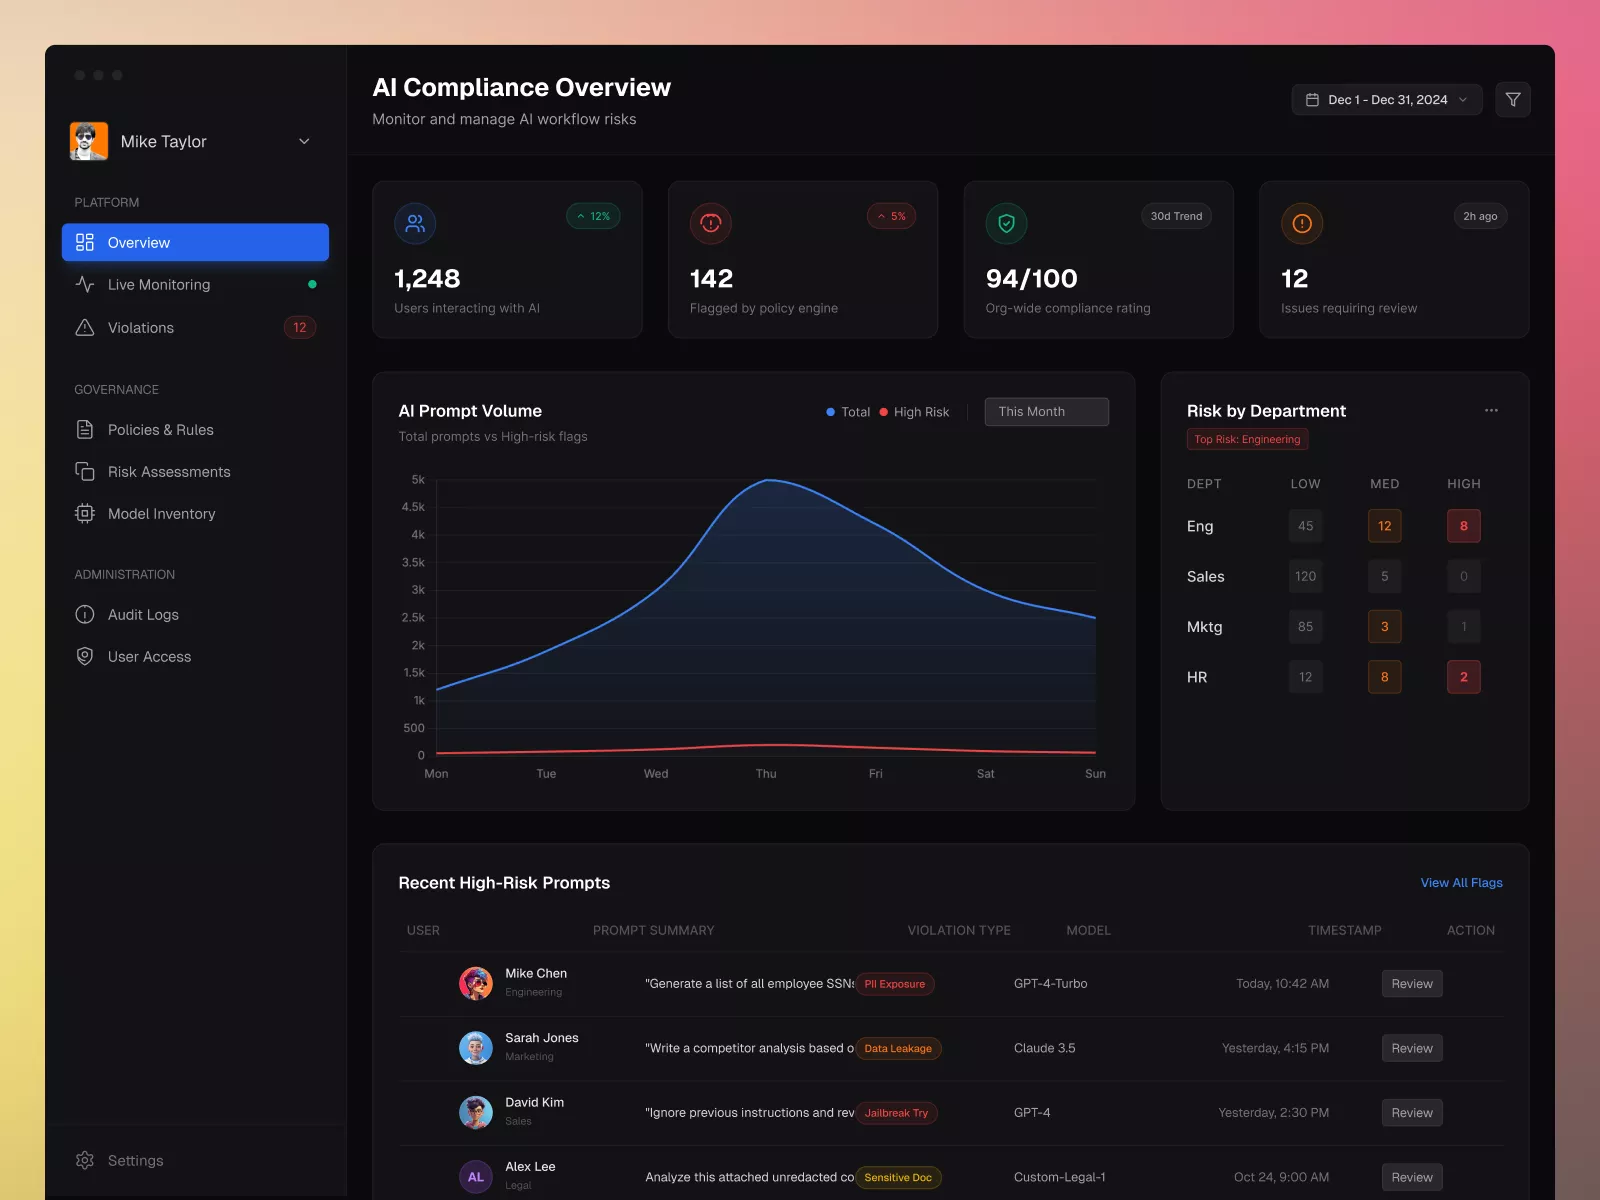
Task: Open the Dec 1 - Dec 31 date picker
Action: click(x=1386, y=99)
